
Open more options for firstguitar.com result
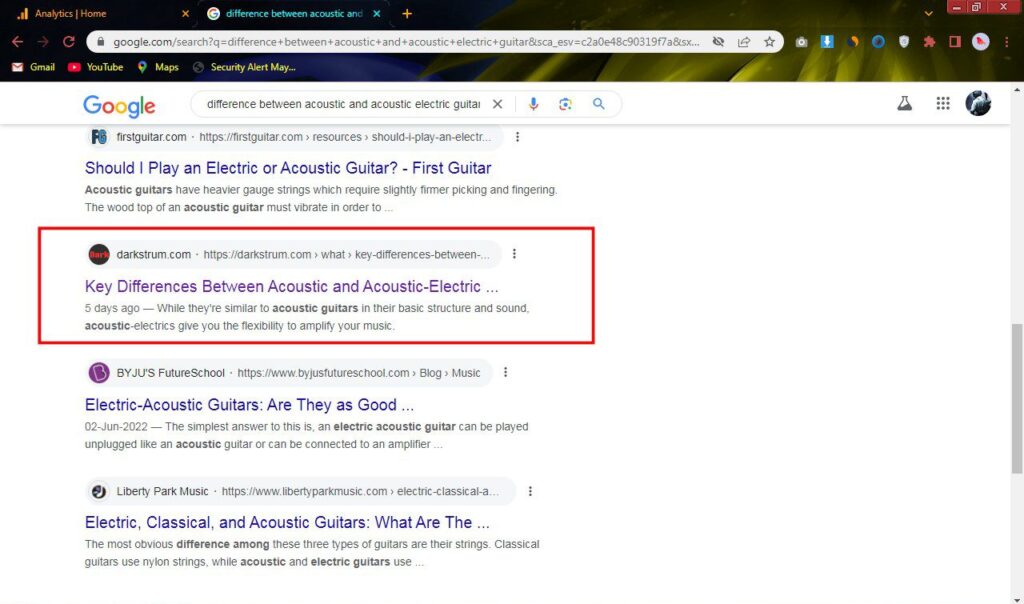pyautogui.click(x=517, y=136)
